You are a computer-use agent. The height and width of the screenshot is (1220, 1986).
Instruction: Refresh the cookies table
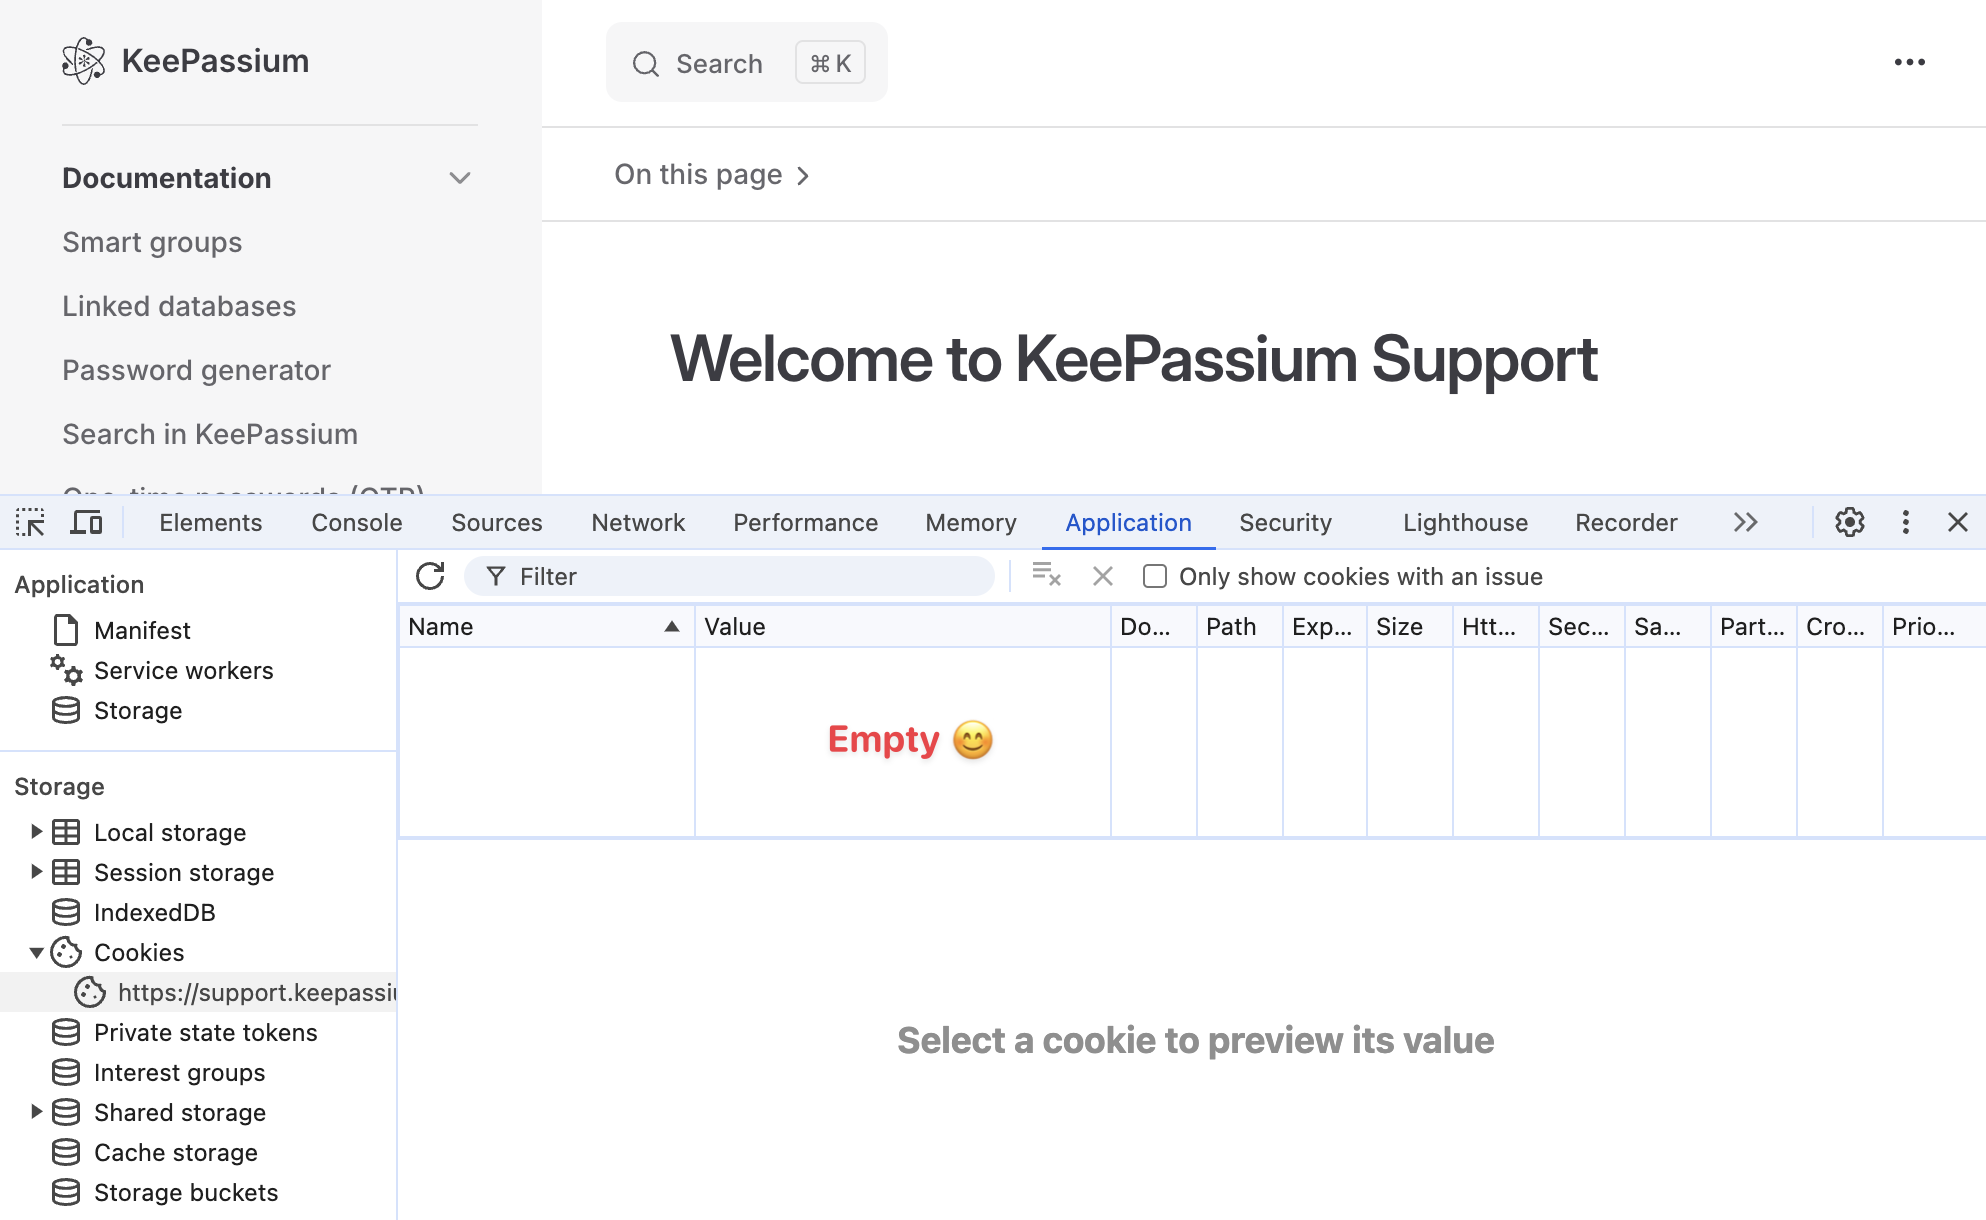click(x=430, y=576)
